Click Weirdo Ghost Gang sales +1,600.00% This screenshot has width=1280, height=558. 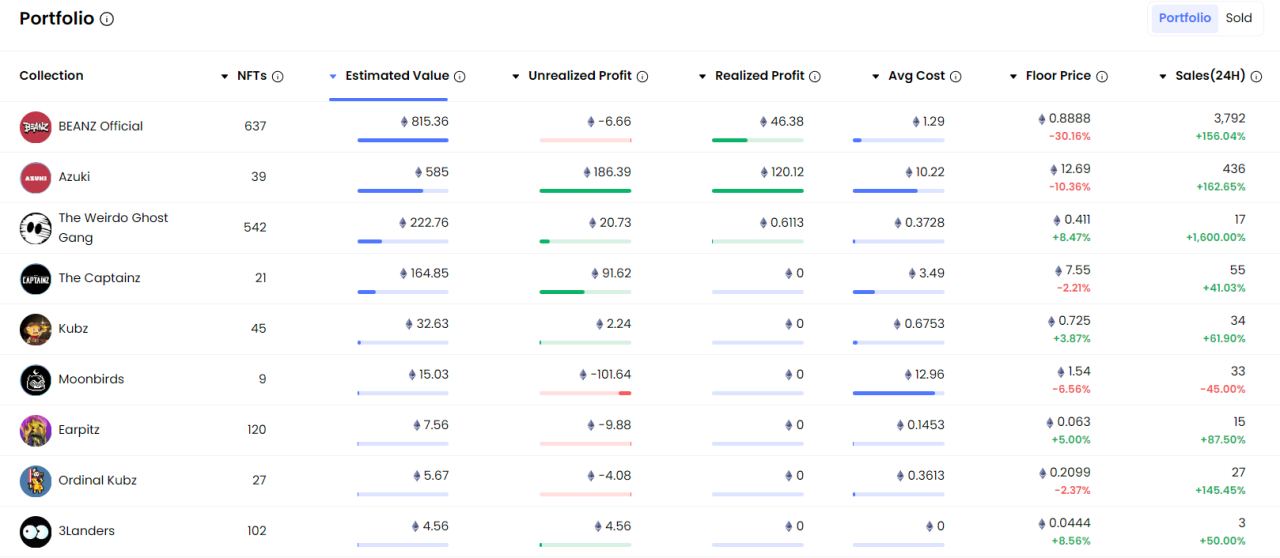pyautogui.click(x=1216, y=238)
